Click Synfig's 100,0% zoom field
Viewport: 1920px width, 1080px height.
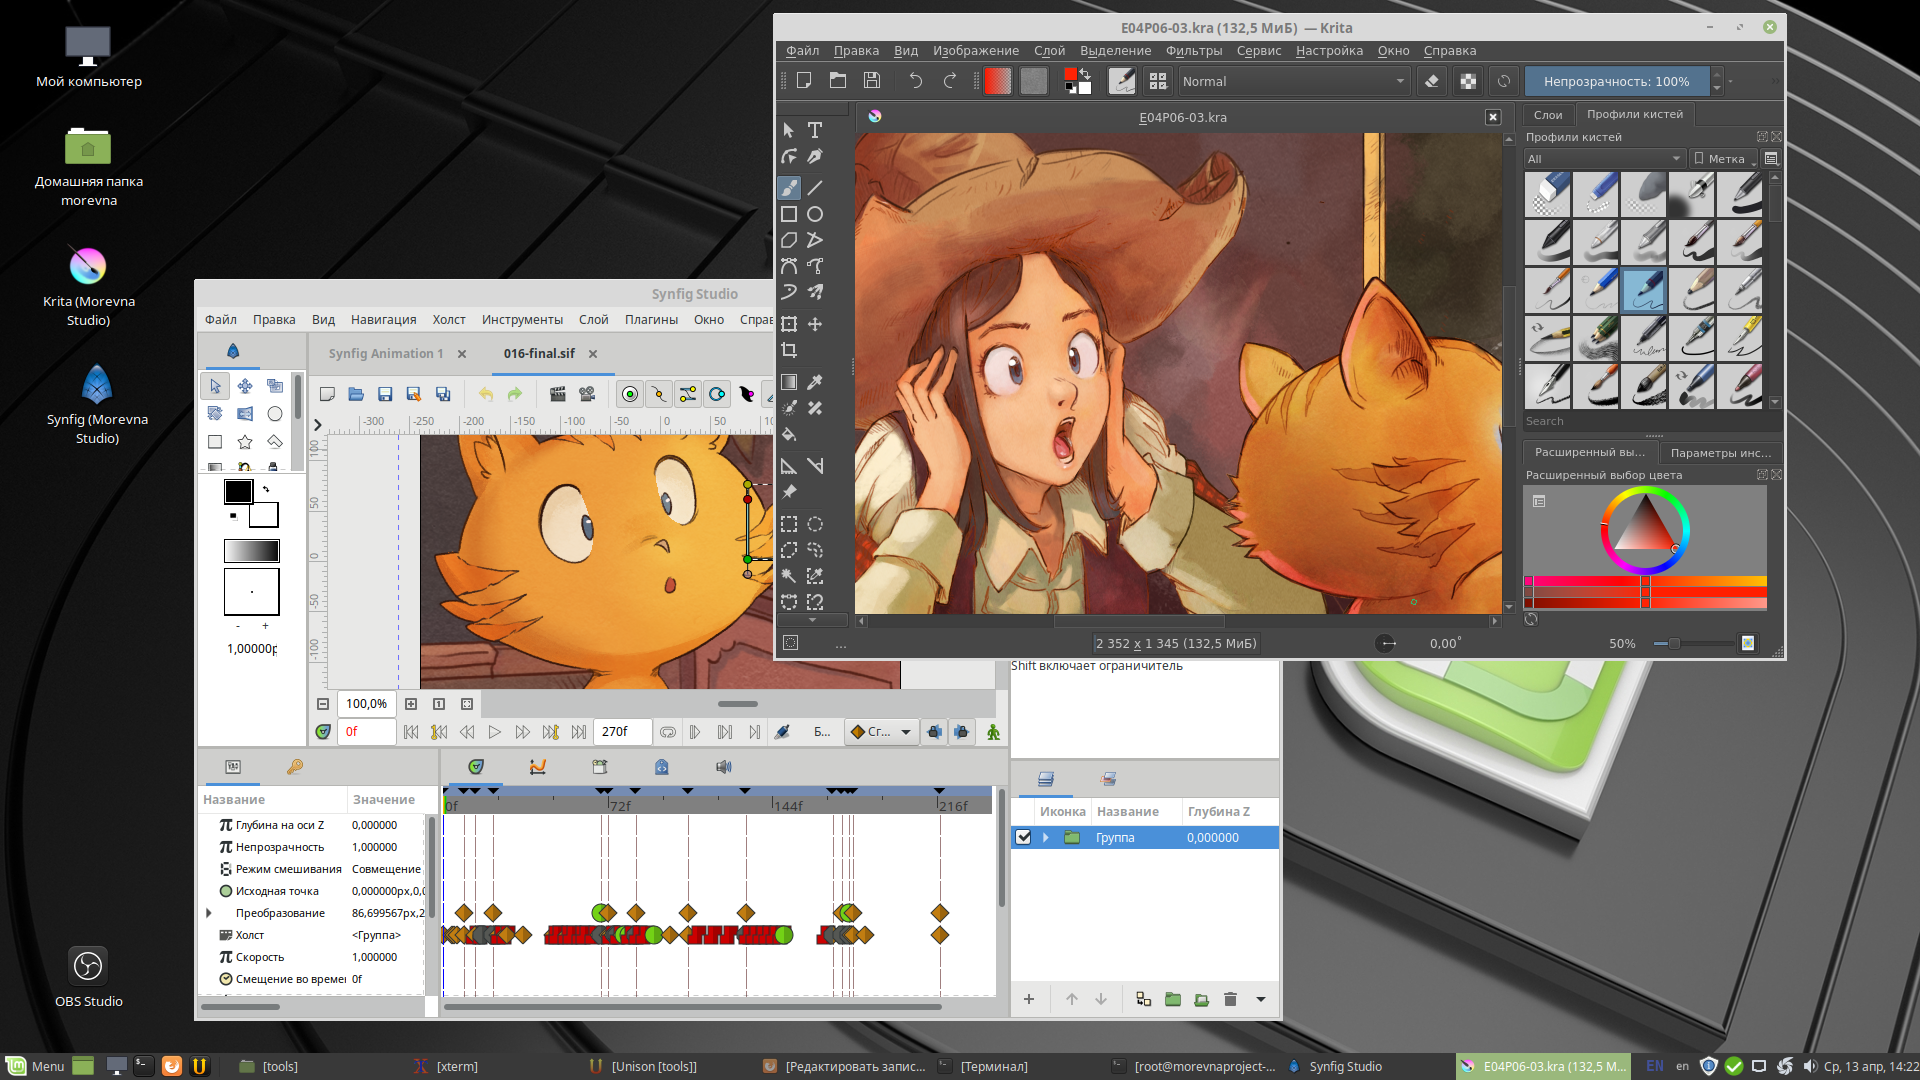[x=366, y=704]
